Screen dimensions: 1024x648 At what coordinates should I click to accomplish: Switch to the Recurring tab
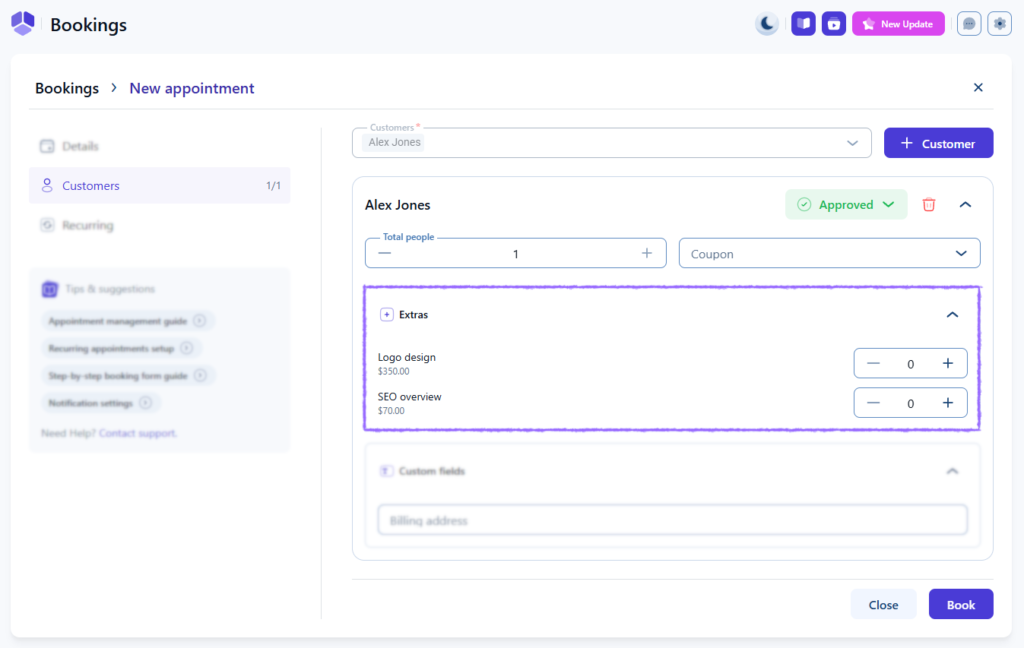click(x=87, y=226)
